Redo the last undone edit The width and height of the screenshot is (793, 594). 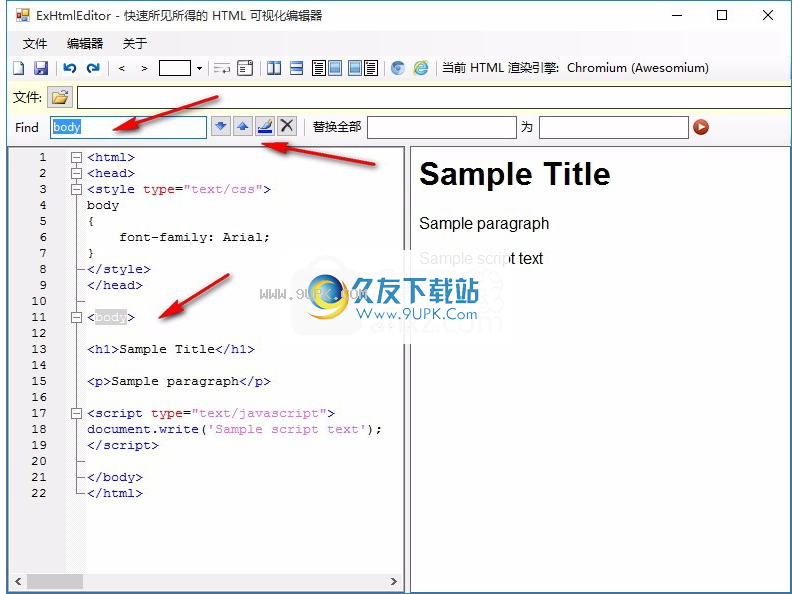pyautogui.click(x=93, y=68)
